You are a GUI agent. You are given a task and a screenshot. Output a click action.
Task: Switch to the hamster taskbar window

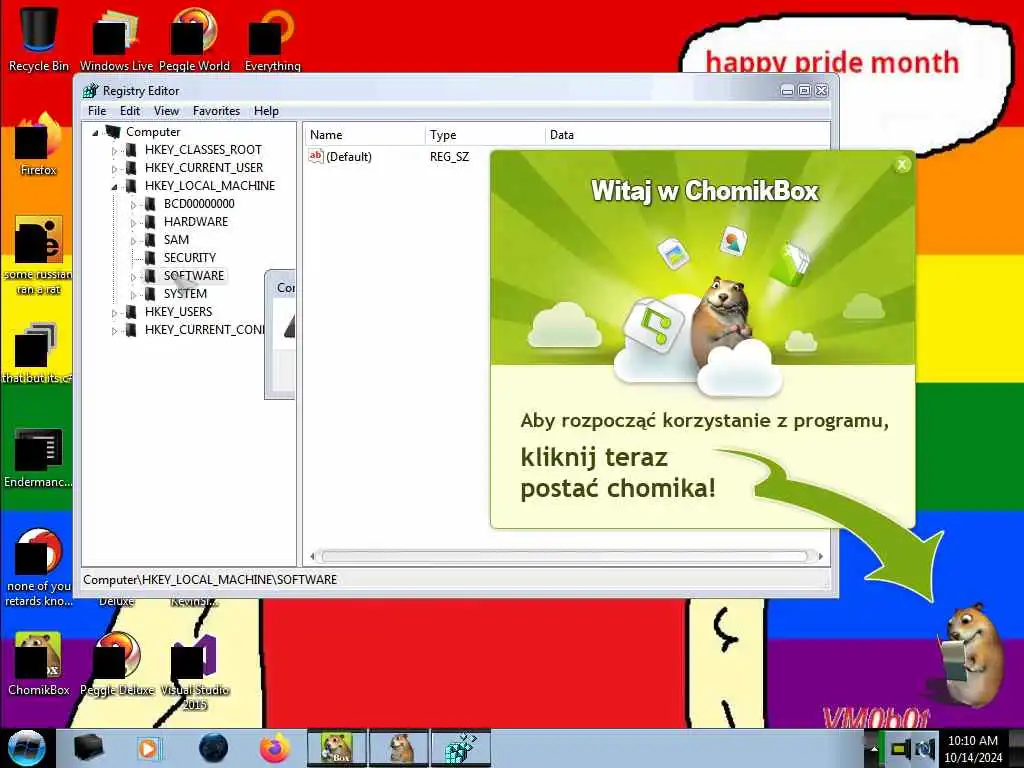(x=400, y=748)
